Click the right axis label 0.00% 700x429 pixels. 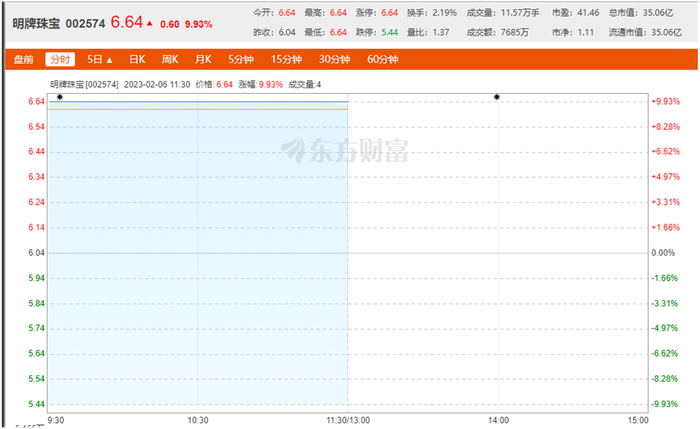point(663,253)
